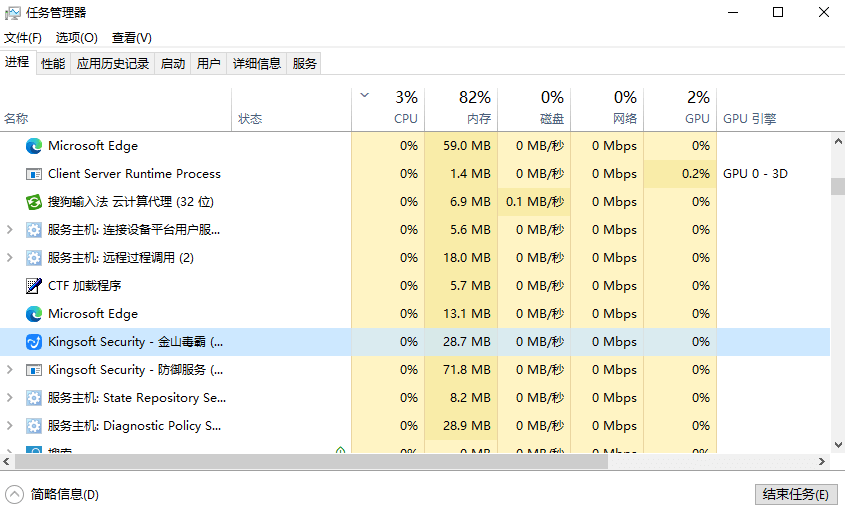Click the Client Server Runtime Process icon
Image resolution: width=845 pixels, height=519 pixels.
(x=34, y=174)
